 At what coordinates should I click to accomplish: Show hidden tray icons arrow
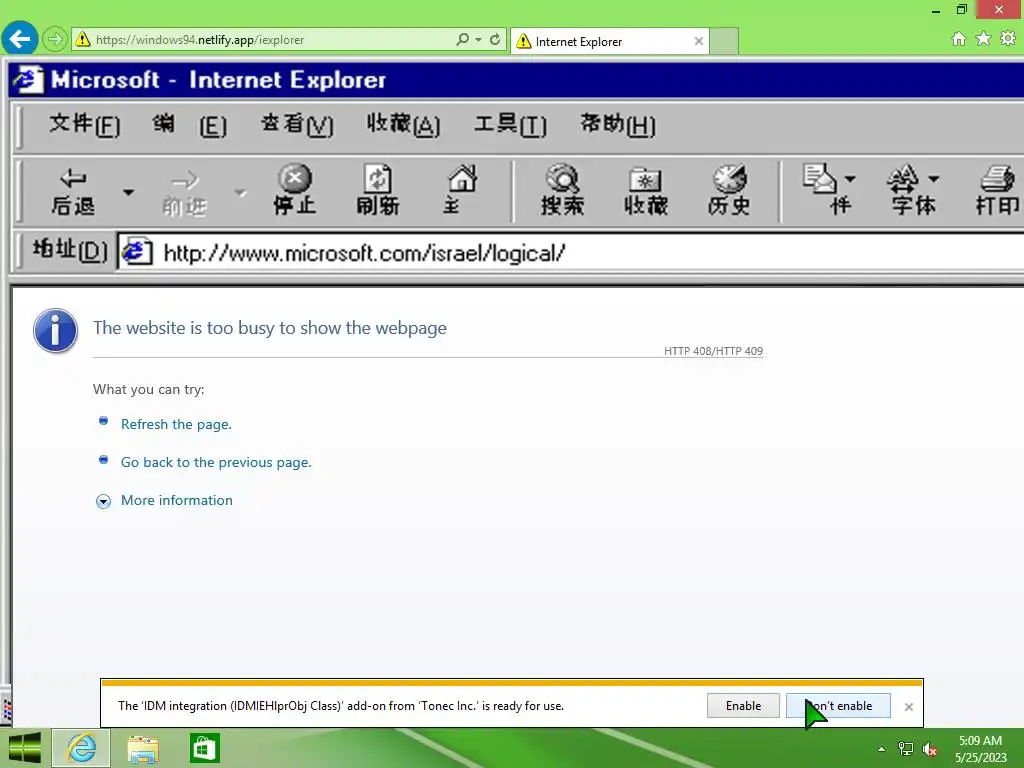(x=881, y=749)
